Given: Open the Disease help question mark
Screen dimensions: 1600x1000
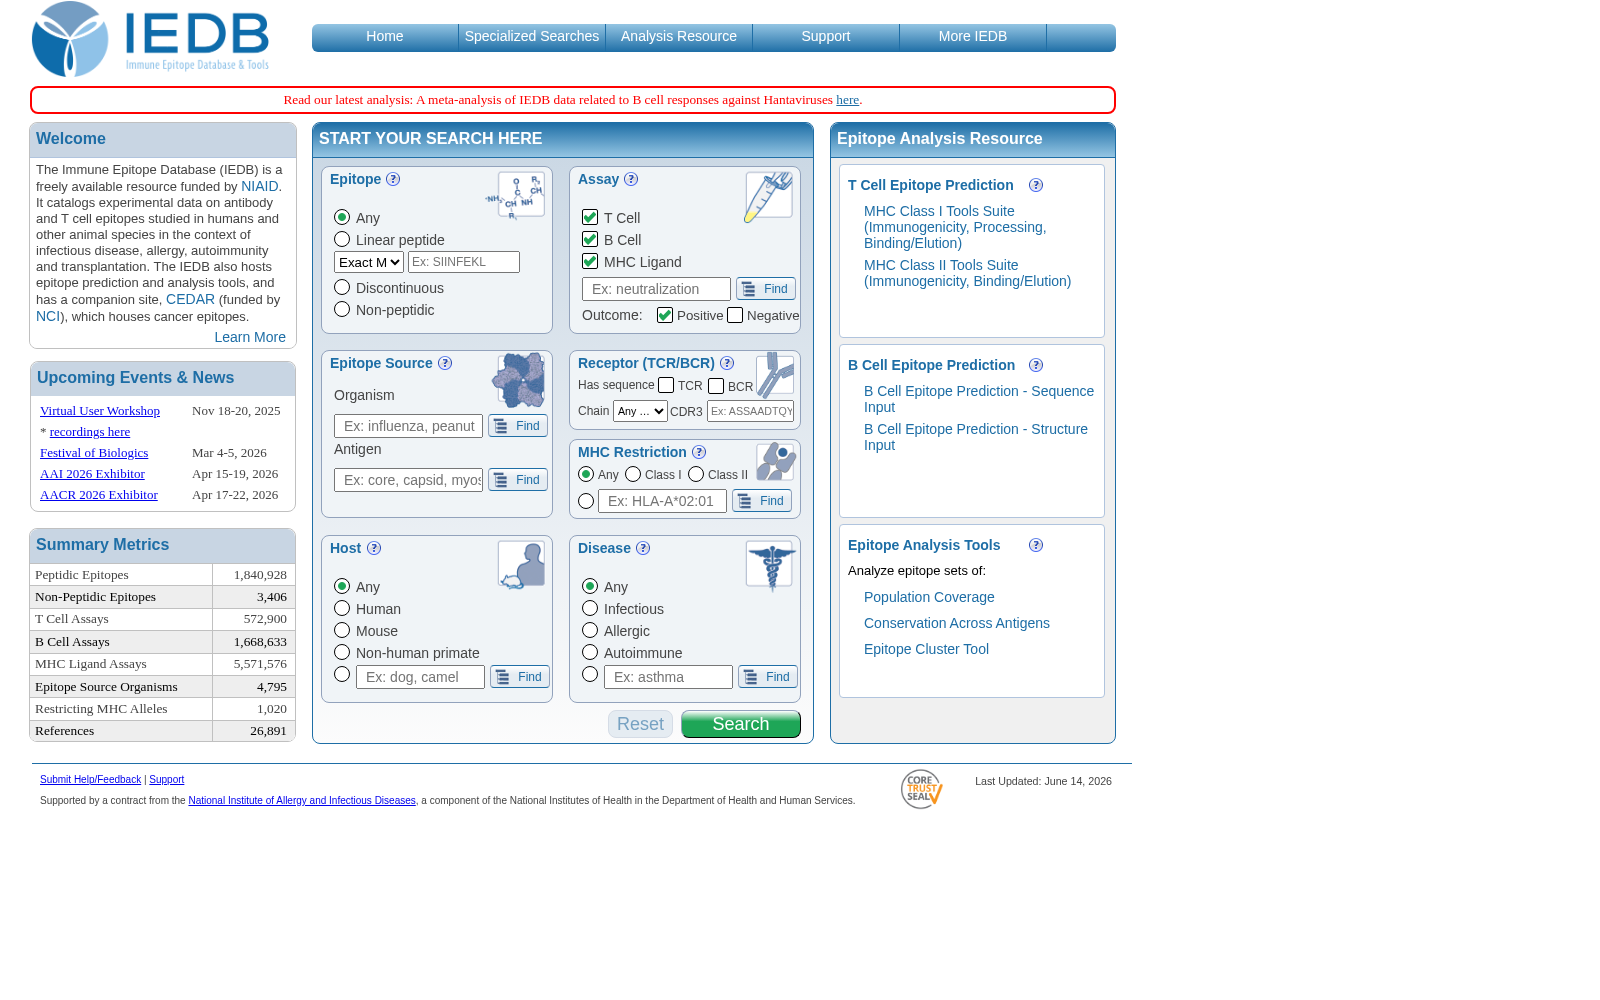Looking at the screenshot, I should [643, 549].
